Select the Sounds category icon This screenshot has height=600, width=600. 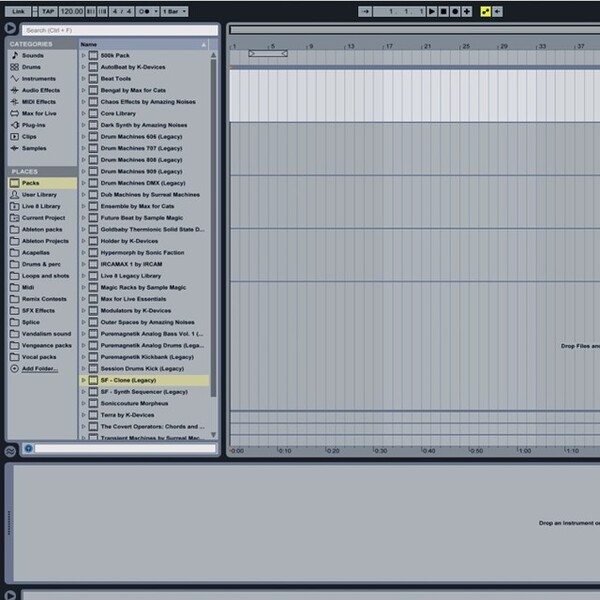pos(15,55)
